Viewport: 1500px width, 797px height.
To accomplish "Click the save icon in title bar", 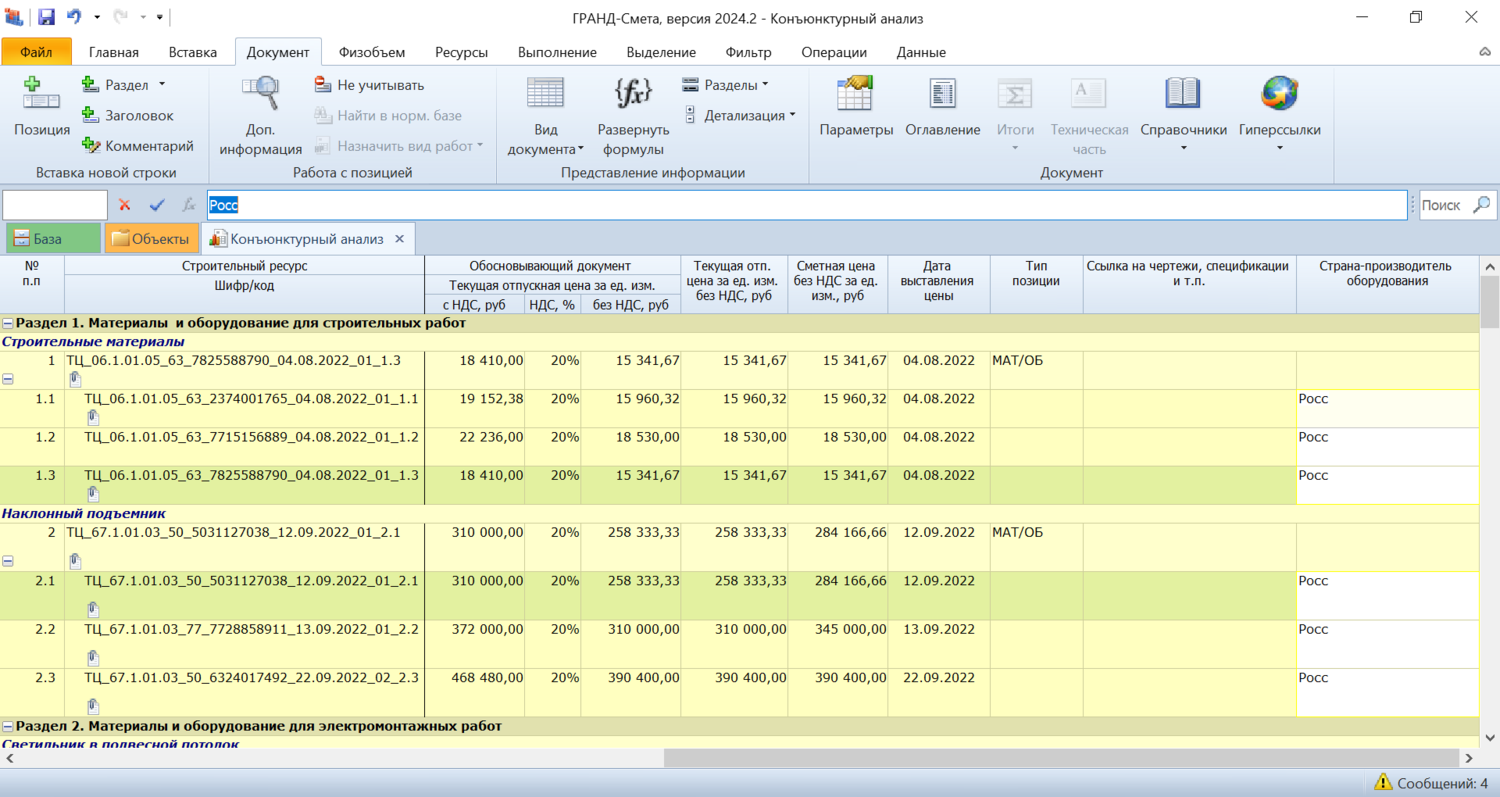I will [x=46, y=17].
